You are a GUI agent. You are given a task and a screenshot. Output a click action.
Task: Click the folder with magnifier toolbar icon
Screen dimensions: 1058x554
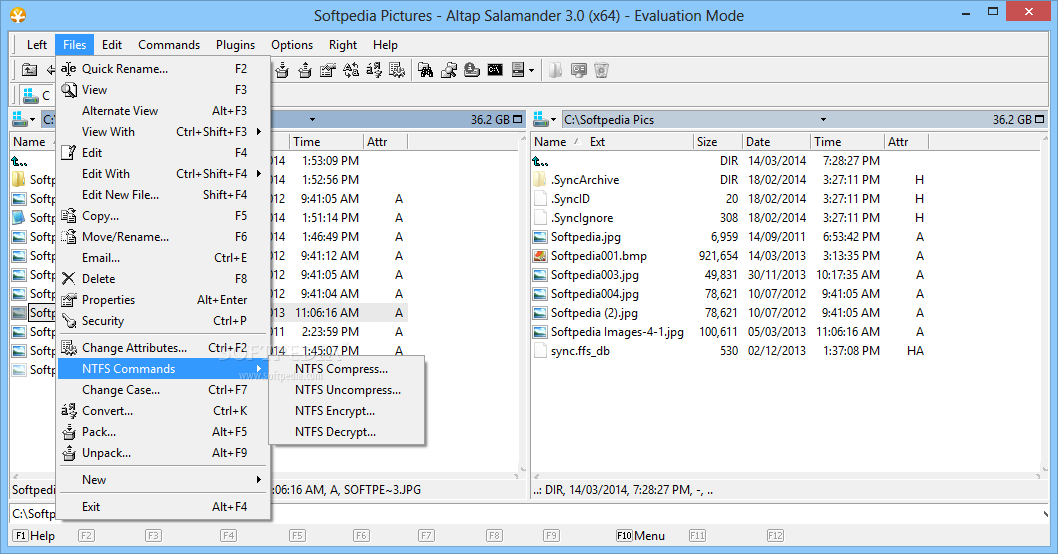tap(449, 70)
